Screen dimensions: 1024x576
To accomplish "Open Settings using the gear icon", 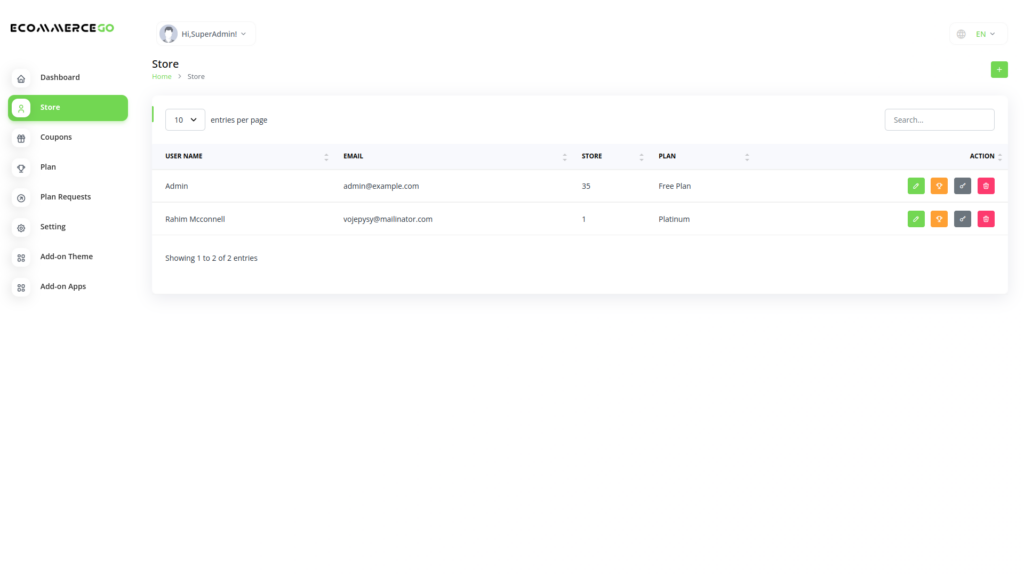I will click(x=21, y=227).
